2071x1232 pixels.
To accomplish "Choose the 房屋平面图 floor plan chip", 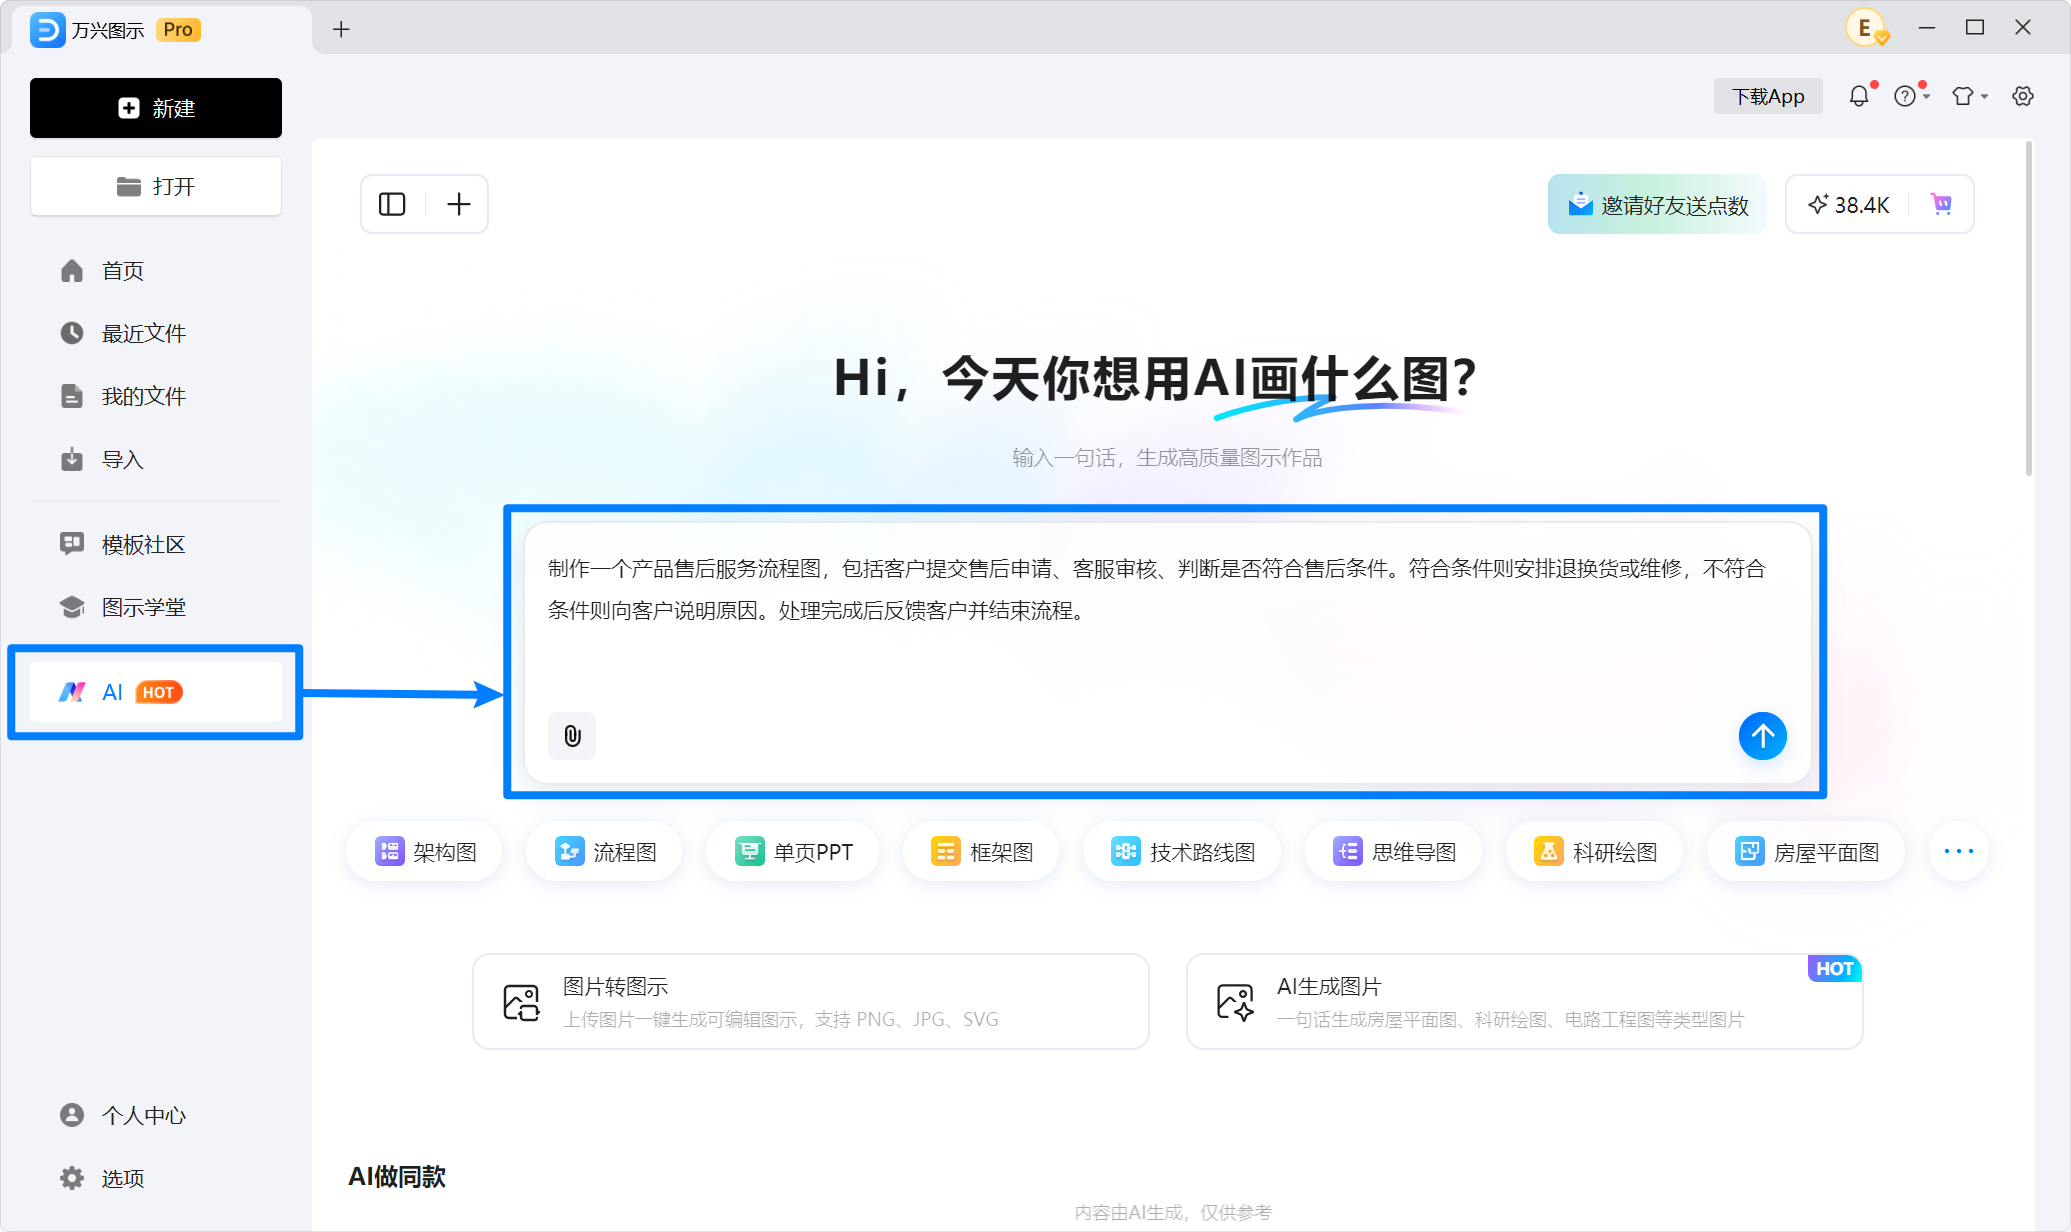I will pyautogui.click(x=1806, y=852).
